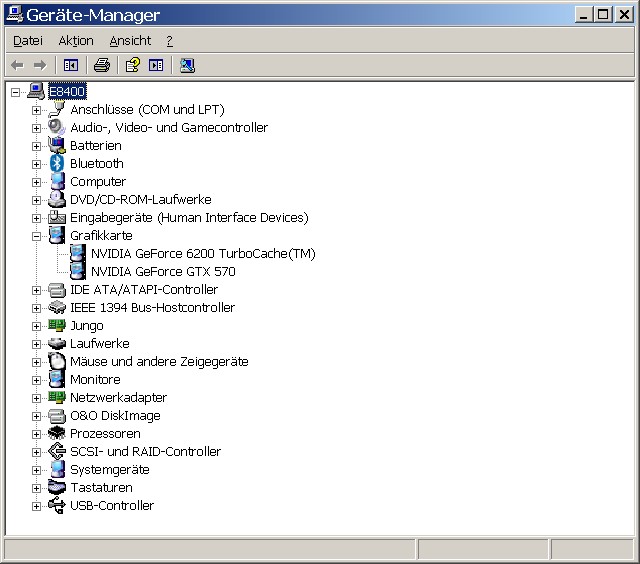Select NVIDIA GeForce GTX 570

[163, 272]
